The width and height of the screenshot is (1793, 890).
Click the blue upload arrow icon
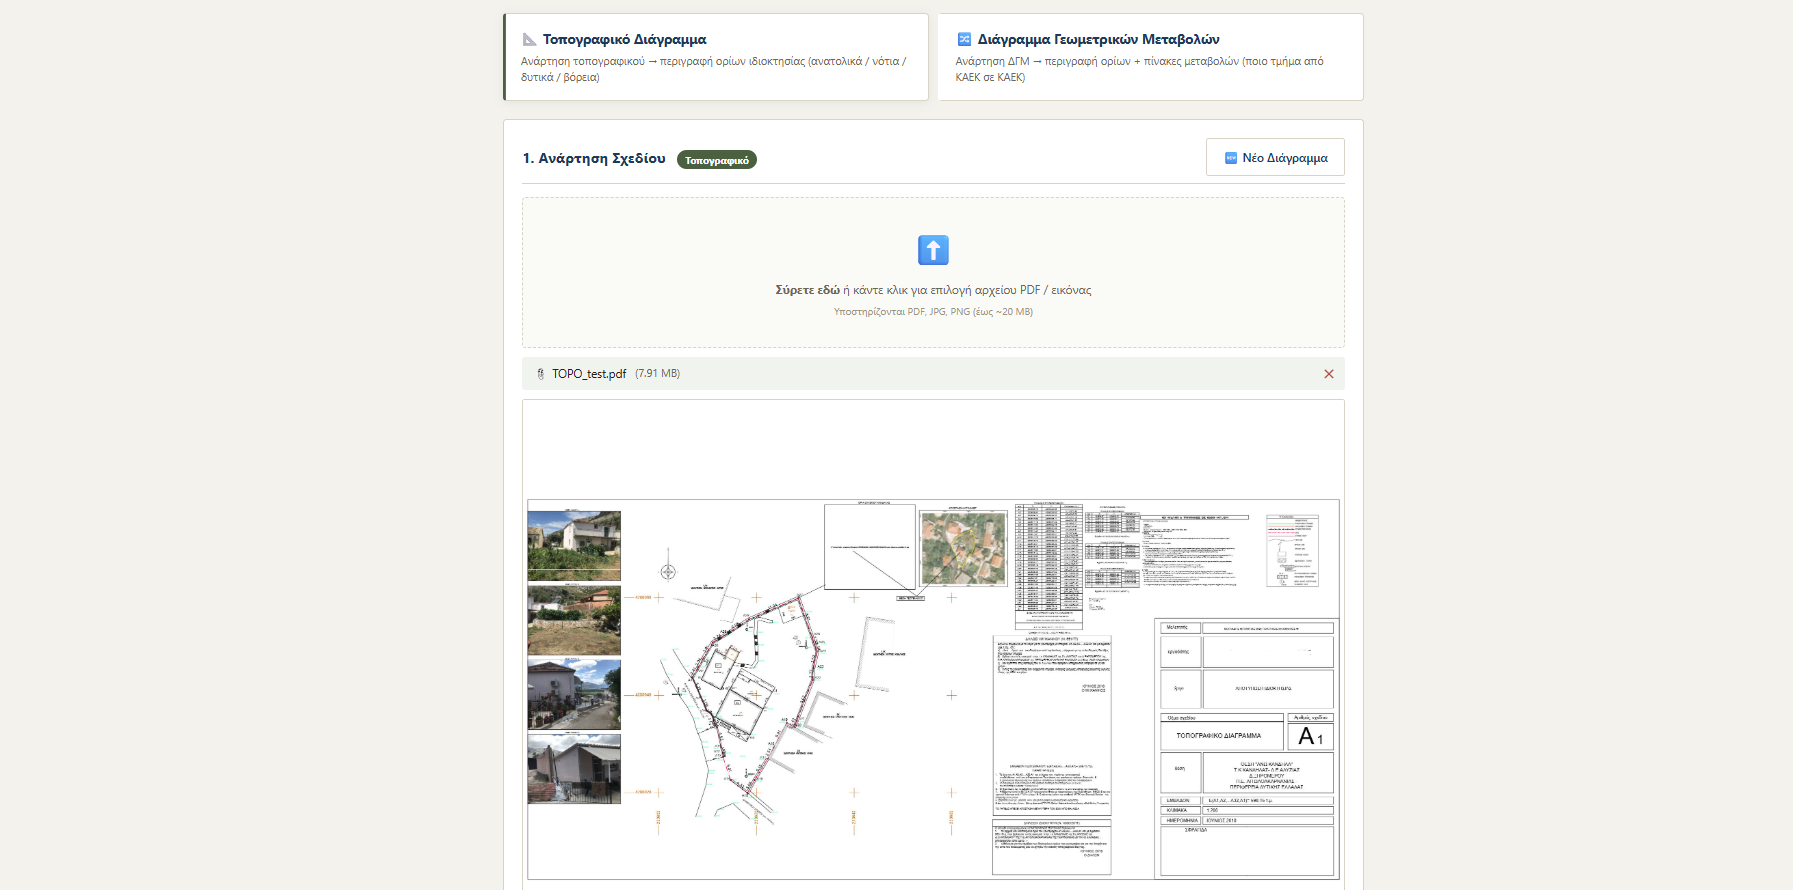click(x=933, y=250)
